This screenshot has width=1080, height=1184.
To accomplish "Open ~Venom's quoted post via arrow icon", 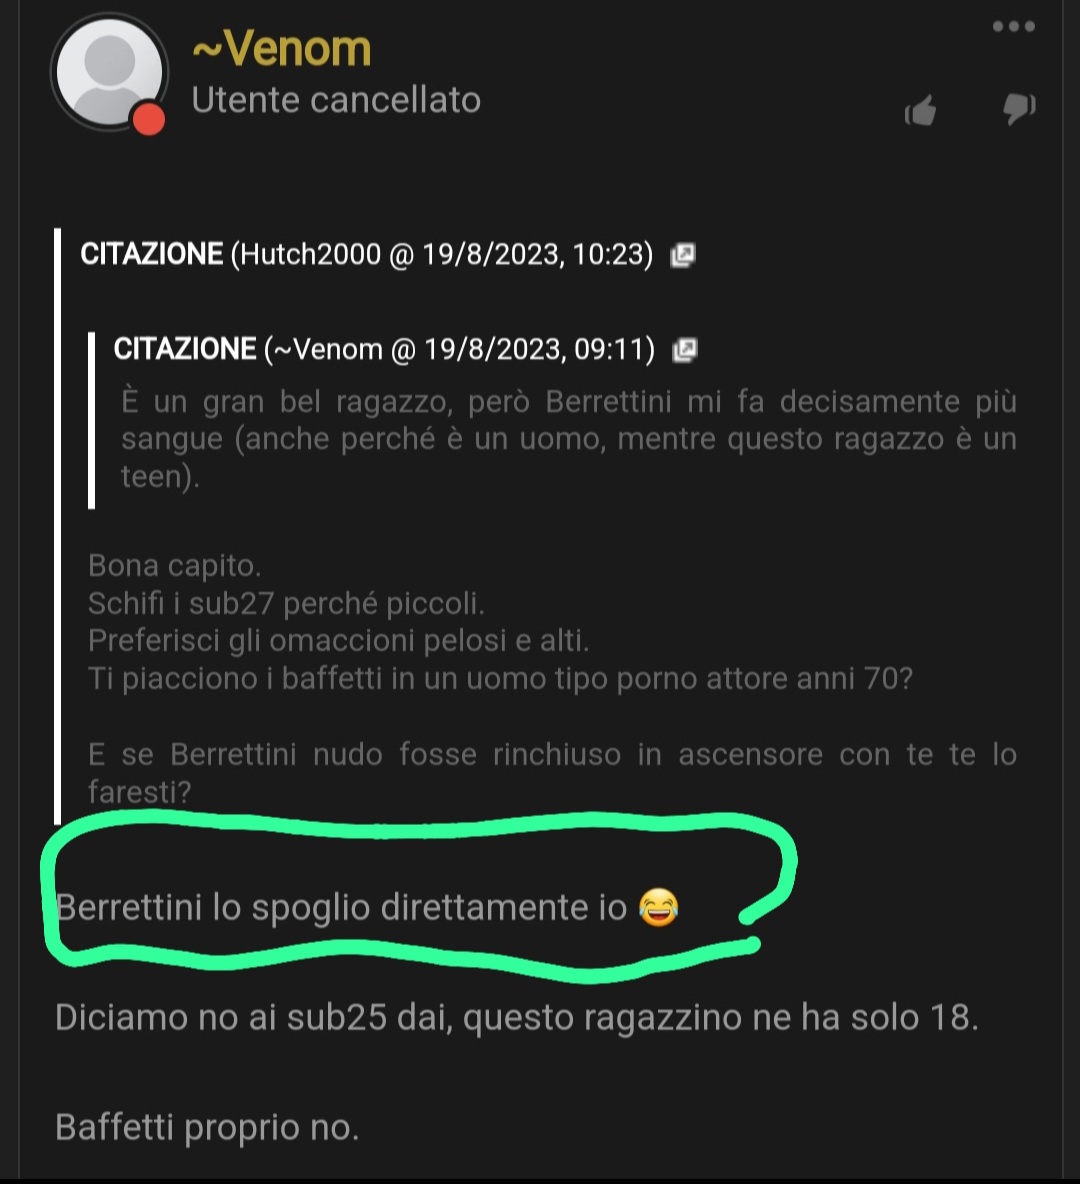I will point(684,350).
